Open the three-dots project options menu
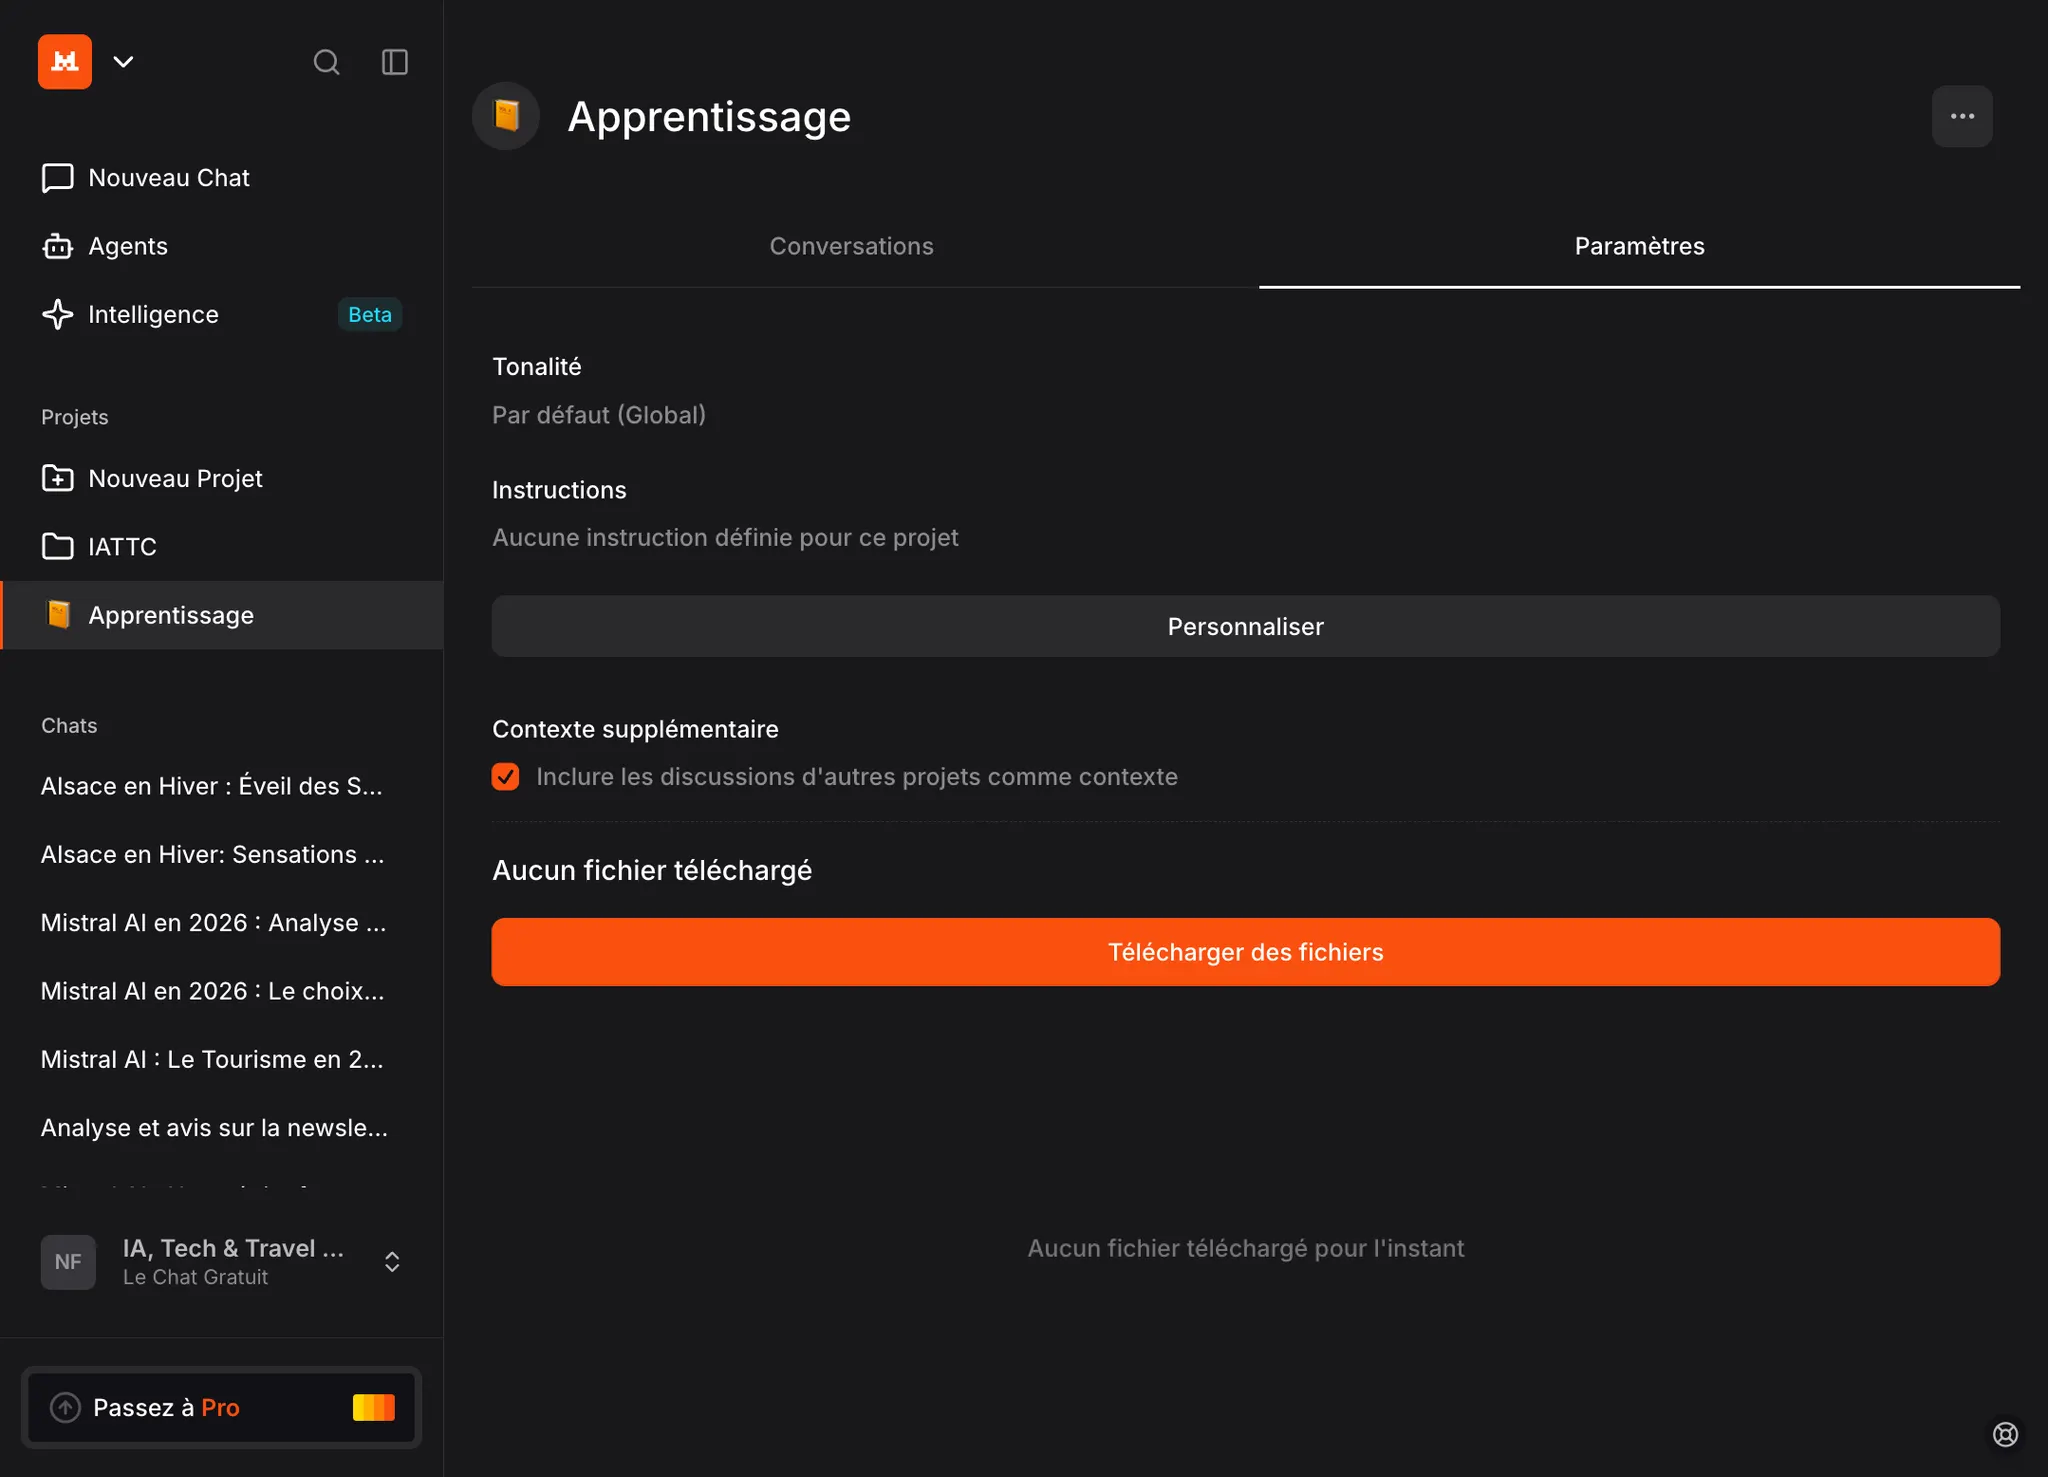Screen dimensions: 2048x1477 [1962, 116]
